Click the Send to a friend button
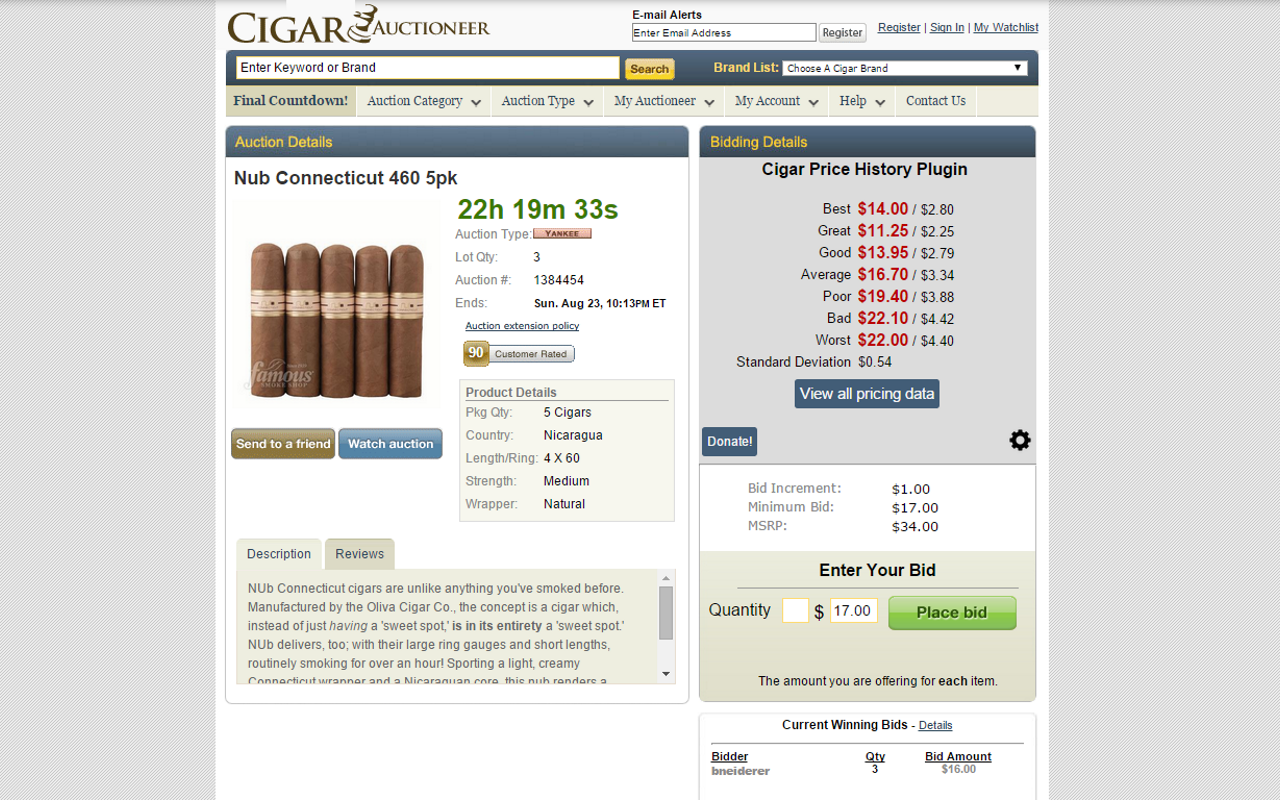The width and height of the screenshot is (1280, 800). point(283,444)
